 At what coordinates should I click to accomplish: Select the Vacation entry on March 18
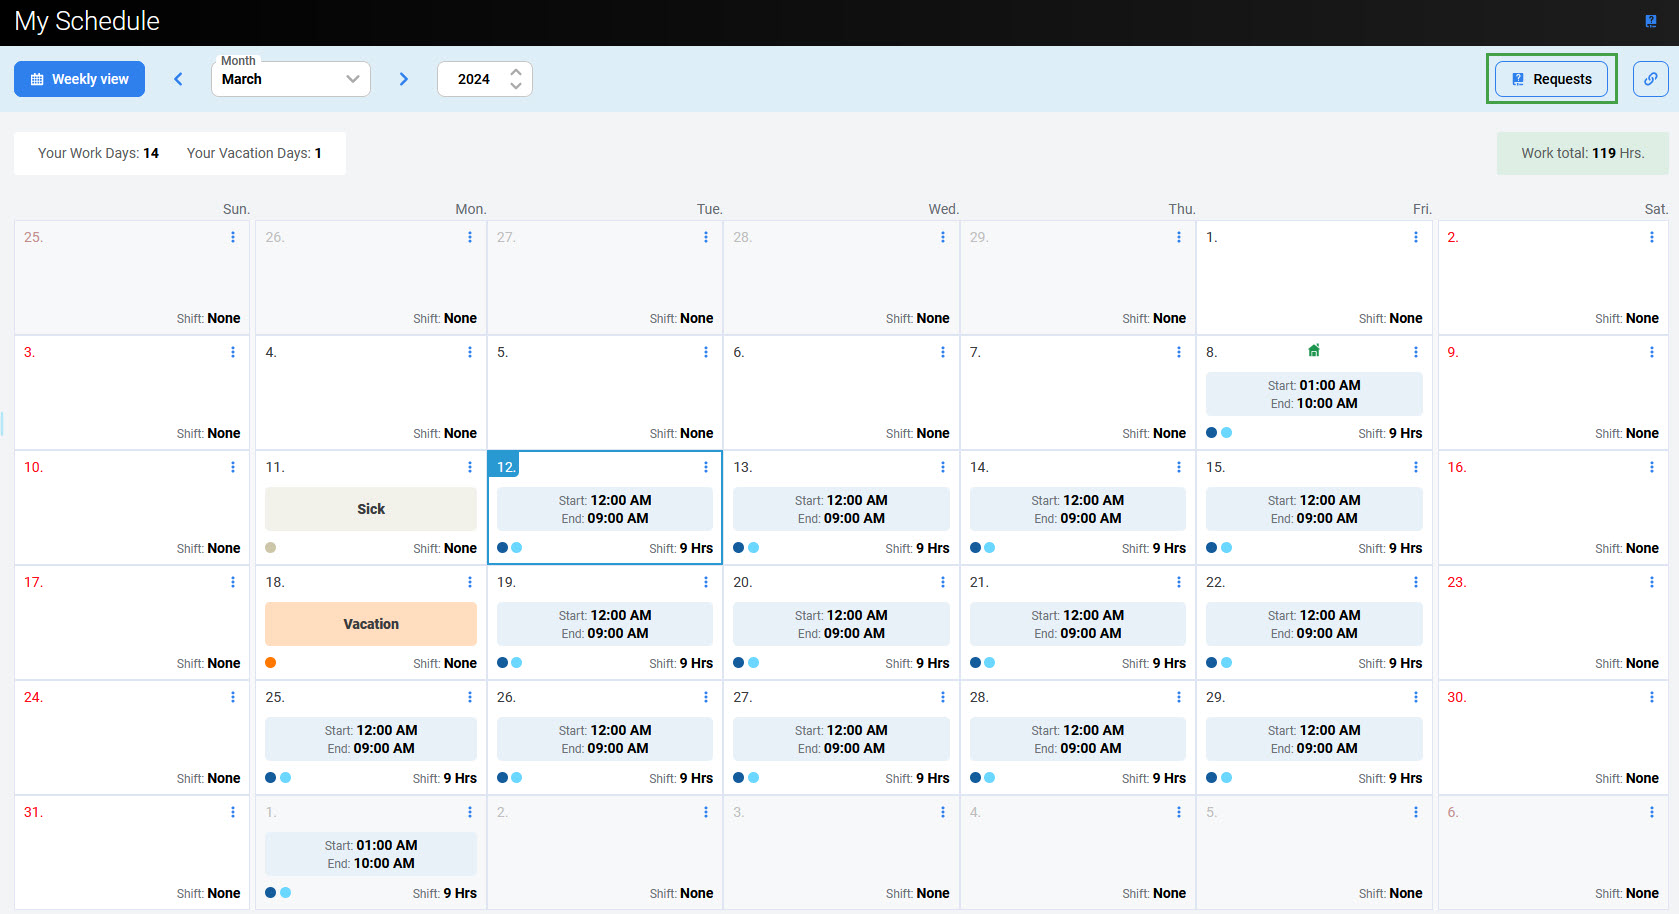point(371,624)
